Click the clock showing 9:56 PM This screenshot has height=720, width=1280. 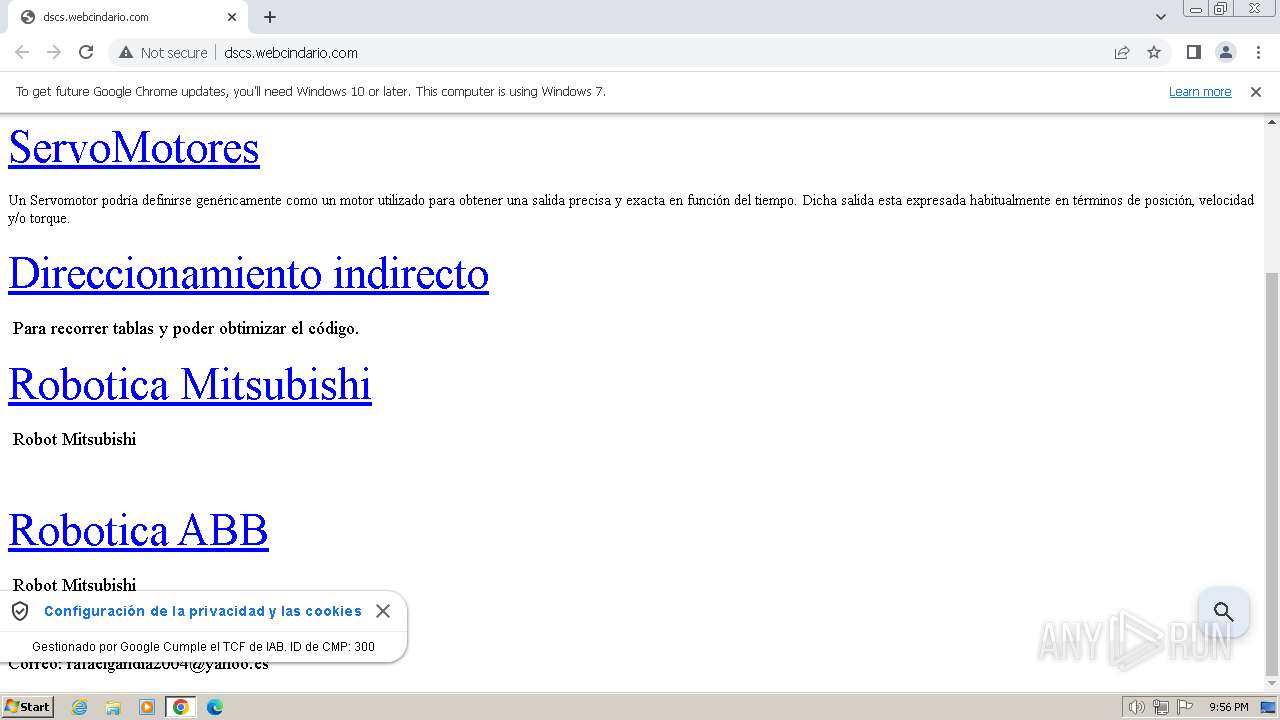point(1228,707)
